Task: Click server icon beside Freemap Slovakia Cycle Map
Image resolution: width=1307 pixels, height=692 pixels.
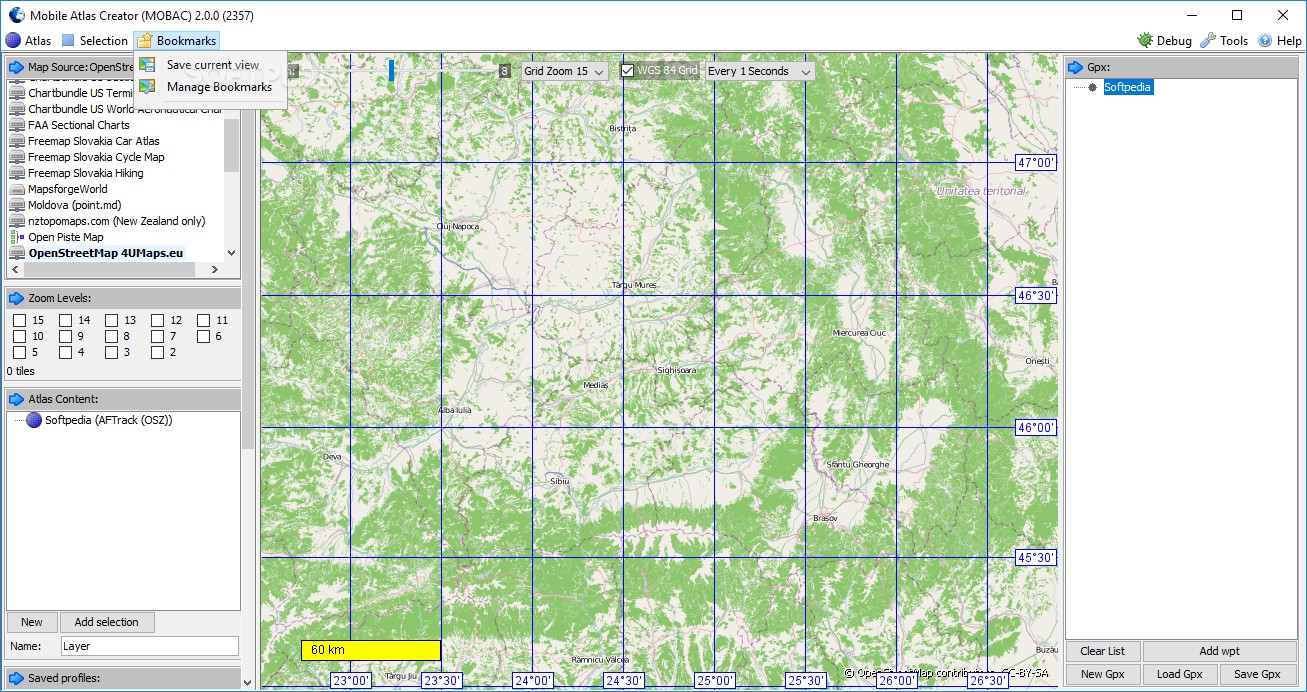Action: [17, 157]
